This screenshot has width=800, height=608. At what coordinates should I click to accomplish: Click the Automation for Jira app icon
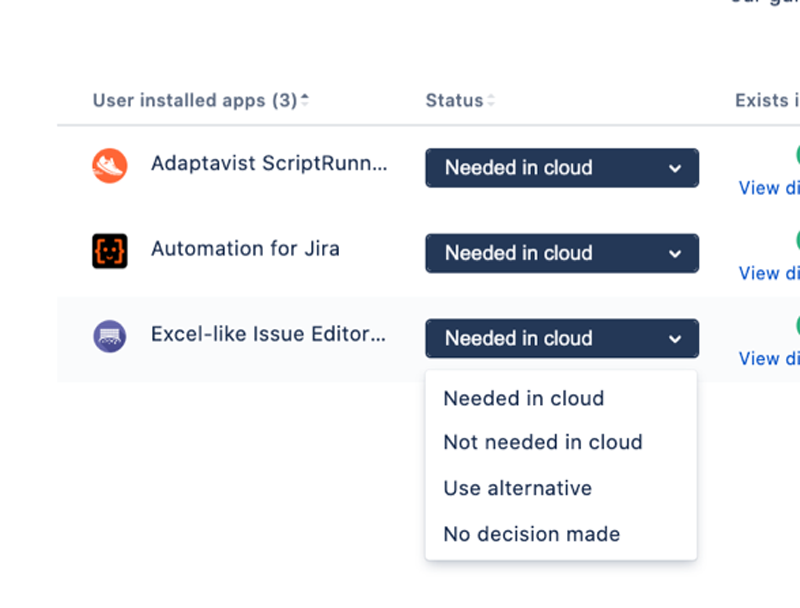click(x=110, y=251)
